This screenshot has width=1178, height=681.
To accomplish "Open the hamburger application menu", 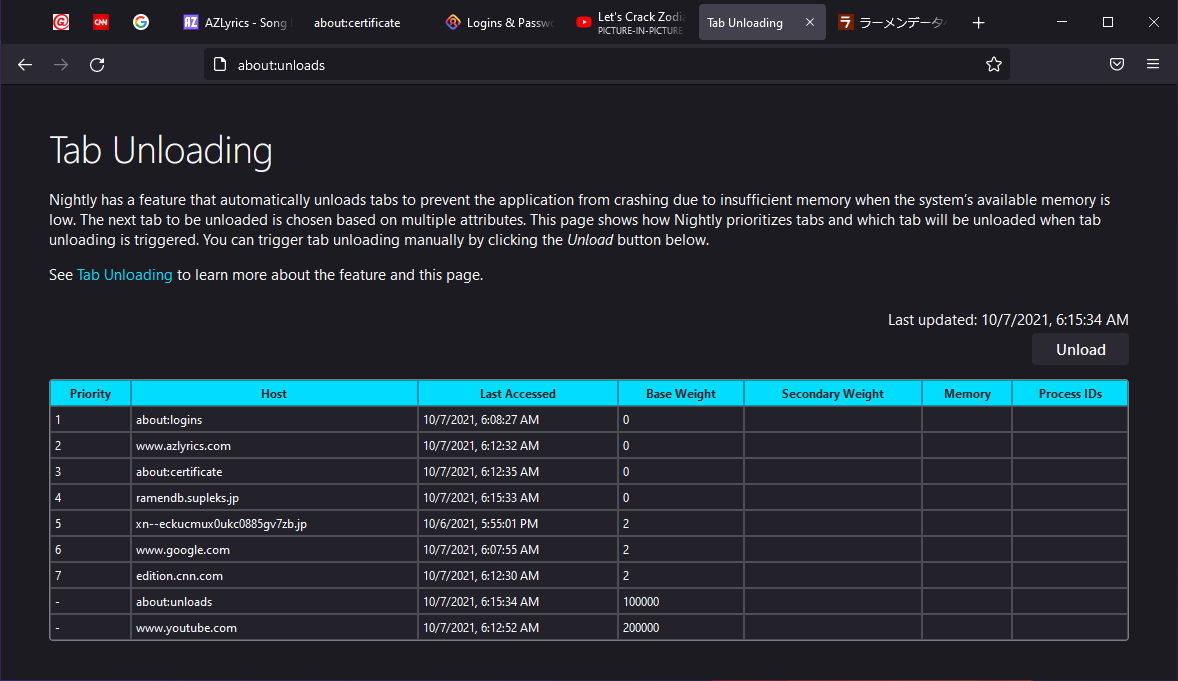I will click(x=1153, y=65).
